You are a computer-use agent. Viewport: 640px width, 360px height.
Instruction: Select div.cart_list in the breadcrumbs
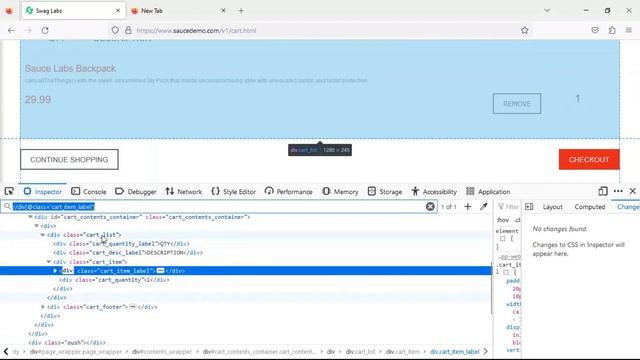(x=360, y=351)
